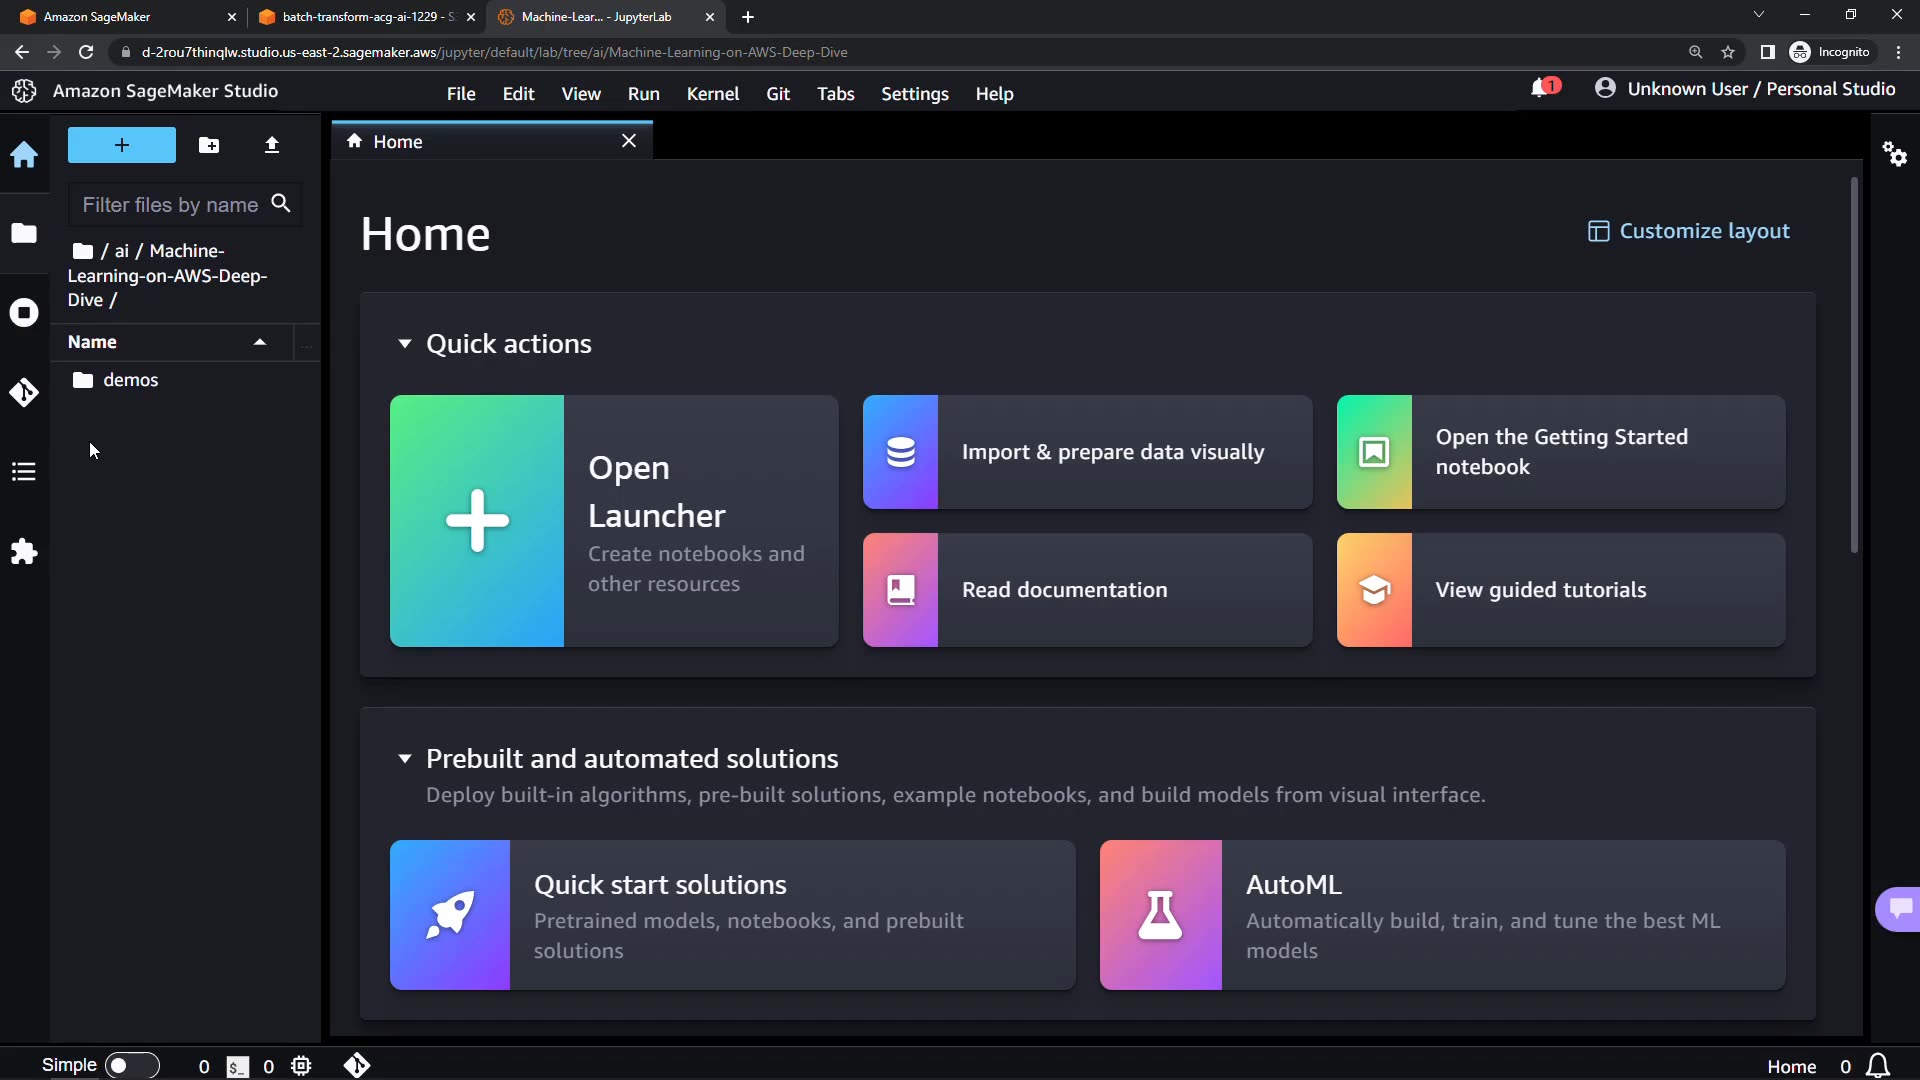Image resolution: width=1920 pixels, height=1080 pixels.
Task: Click the Filter files by name field
Action: (x=170, y=205)
